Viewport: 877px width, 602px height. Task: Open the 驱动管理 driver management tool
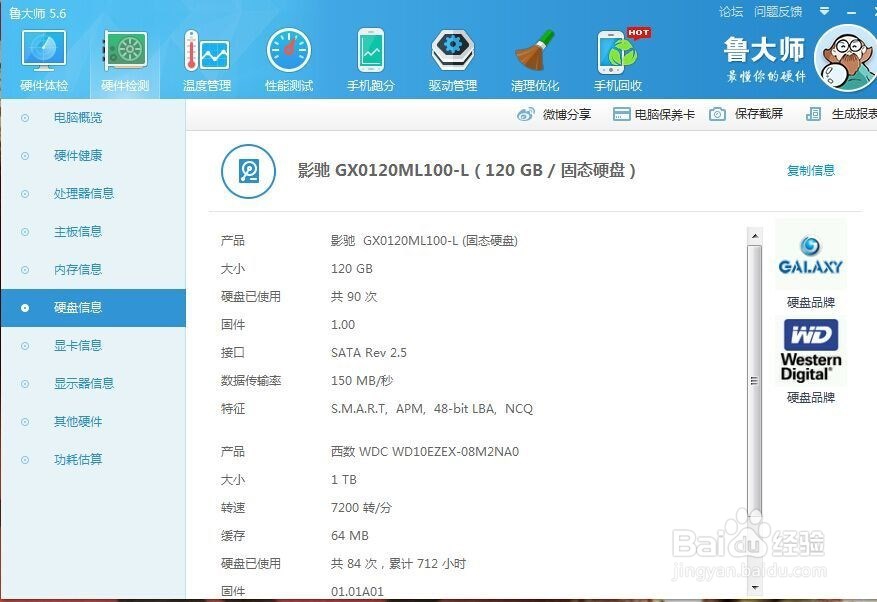[453, 57]
